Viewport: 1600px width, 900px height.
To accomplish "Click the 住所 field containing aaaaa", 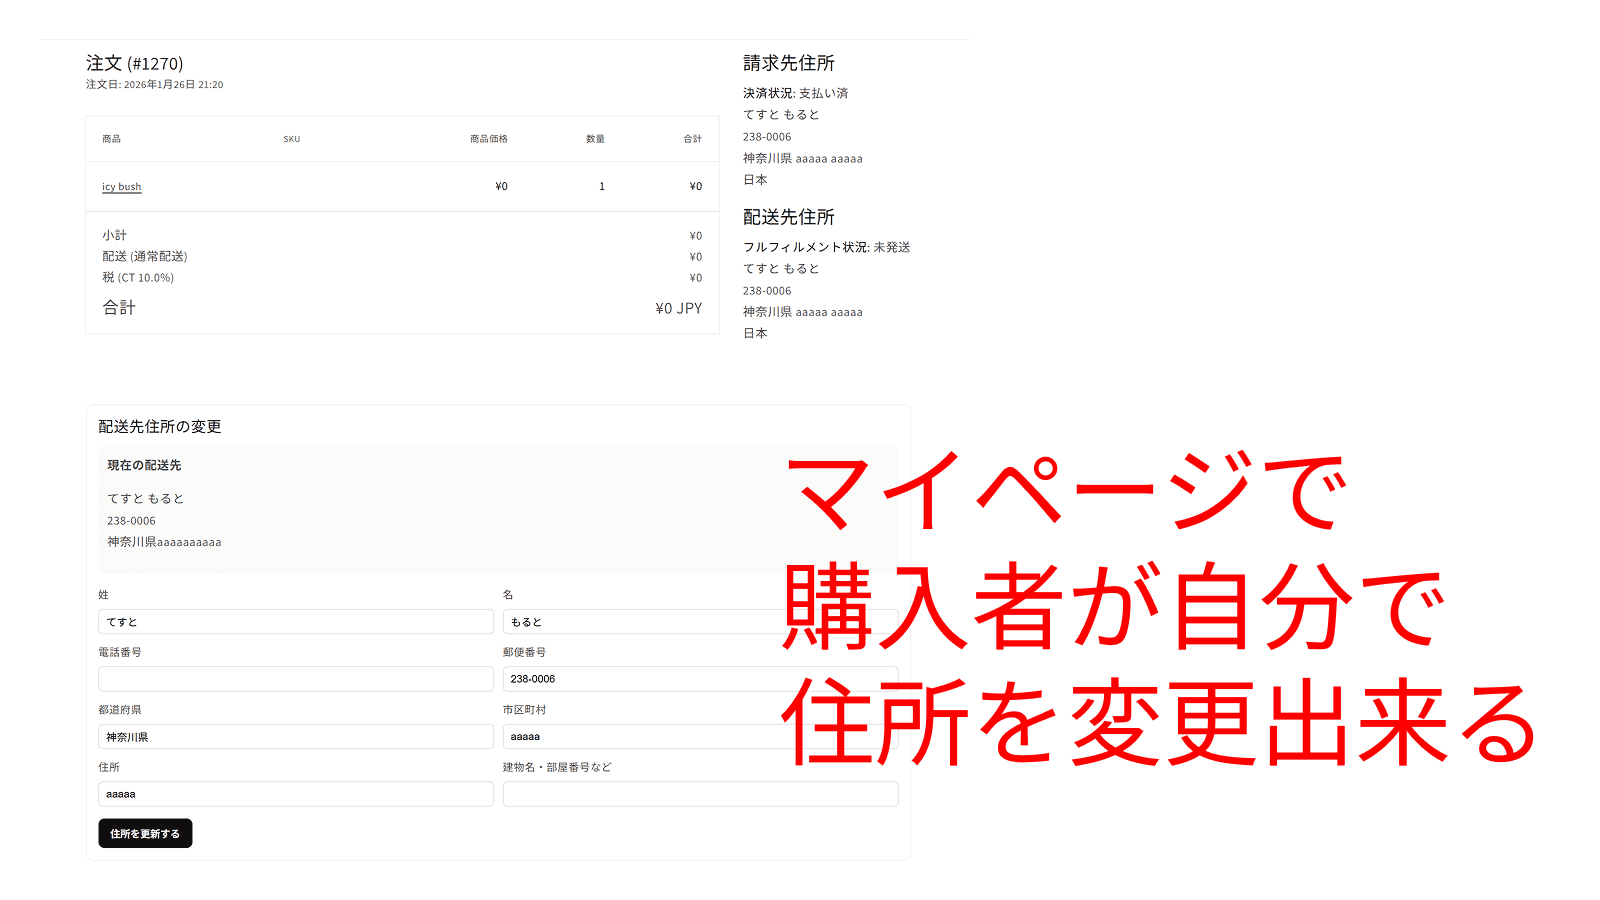I will pos(296,793).
